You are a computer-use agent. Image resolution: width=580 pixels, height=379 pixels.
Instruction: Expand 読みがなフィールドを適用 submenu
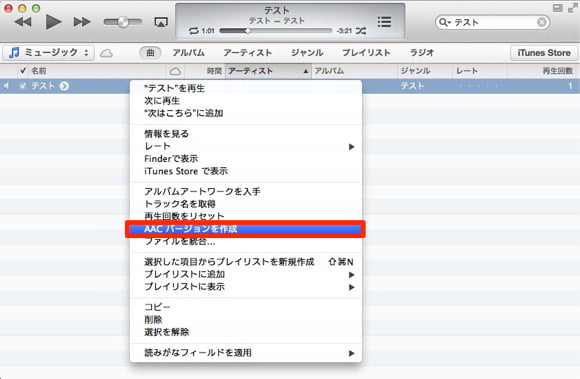246,353
